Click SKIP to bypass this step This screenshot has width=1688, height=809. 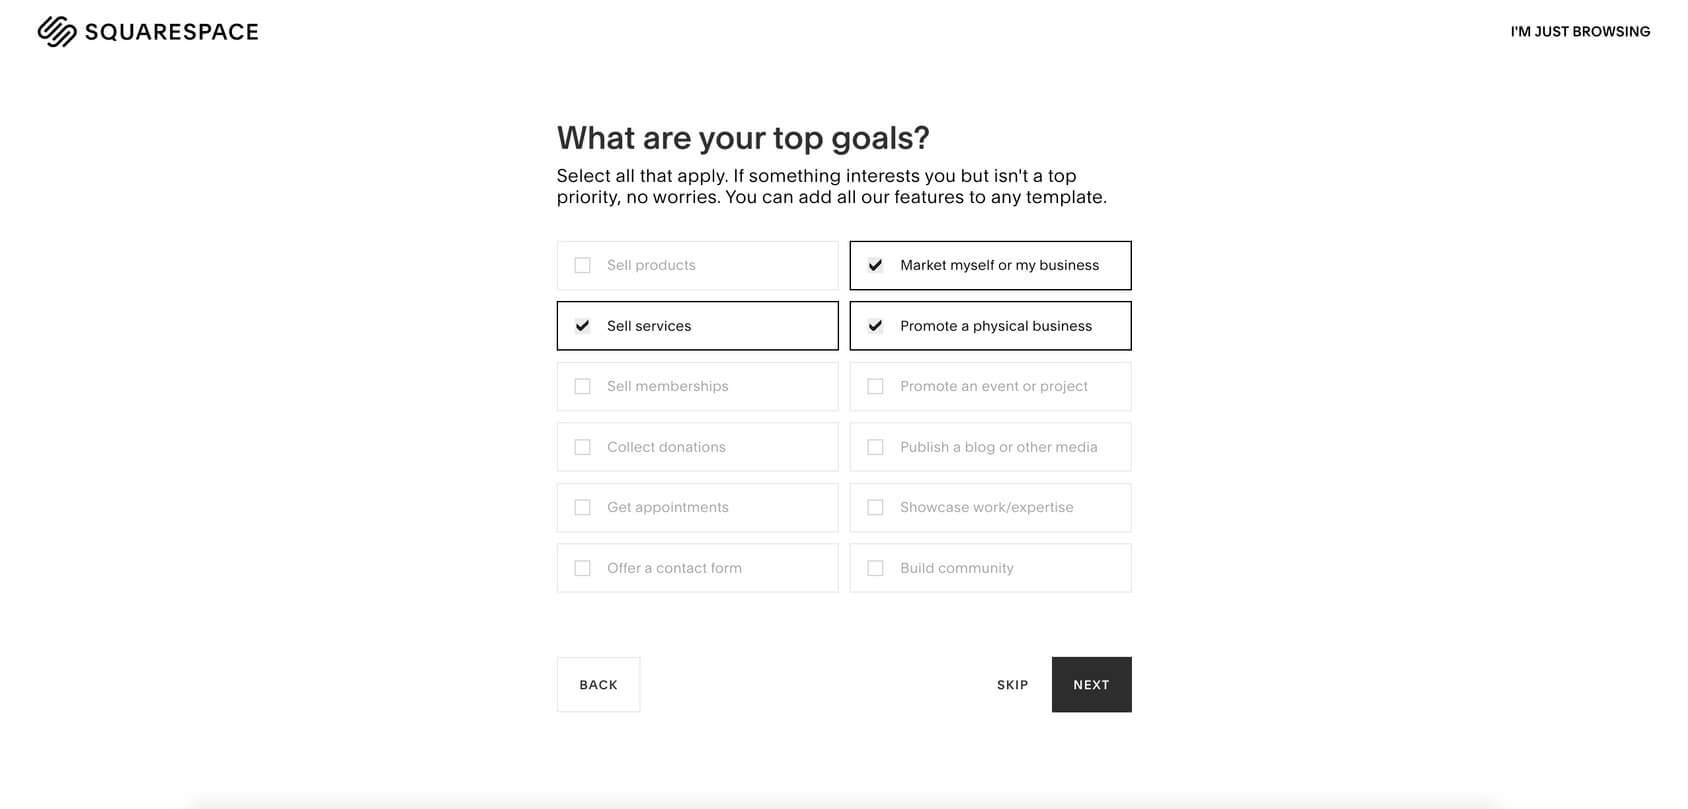[x=1012, y=684]
